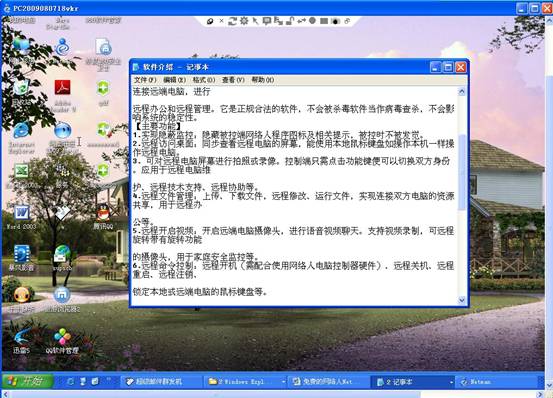The height and width of the screenshot is (398, 553).
Task: Click the leftmost eraser-like icon in the remote toolbar
Action: (x=210, y=21)
